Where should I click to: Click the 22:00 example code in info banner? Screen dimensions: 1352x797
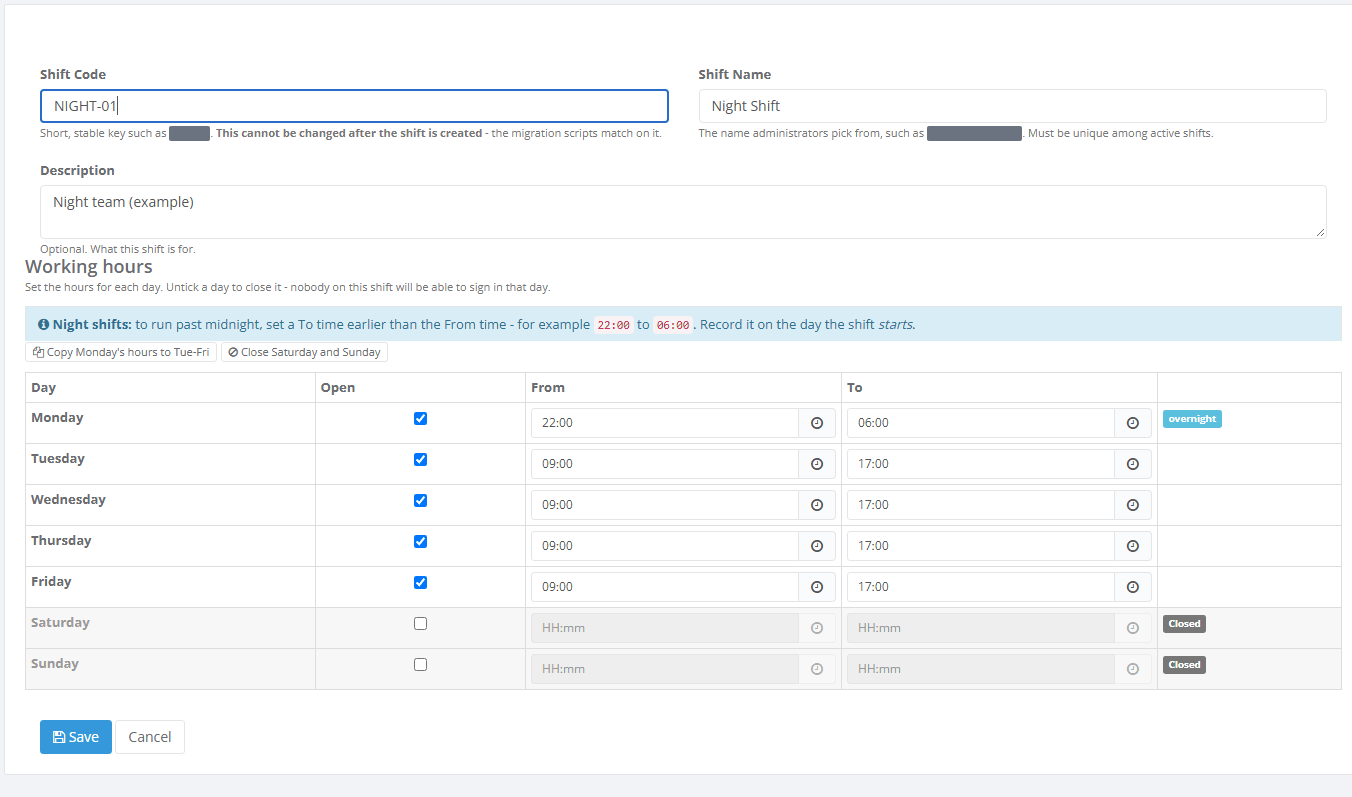click(x=613, y=325)
